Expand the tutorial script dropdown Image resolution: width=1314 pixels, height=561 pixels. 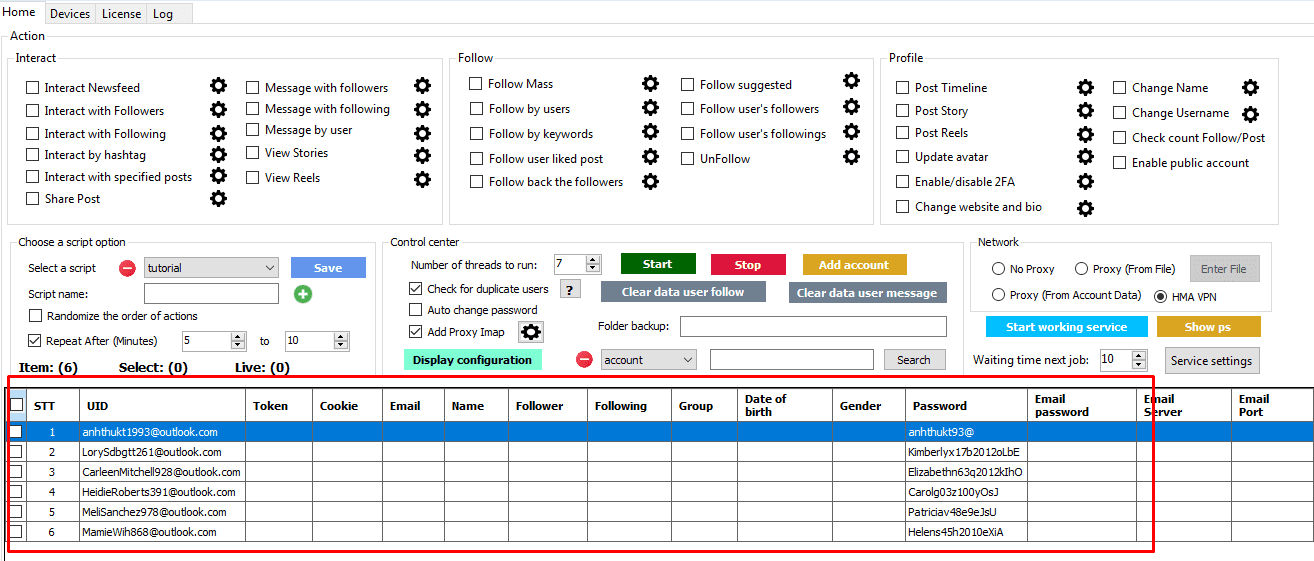270,268
